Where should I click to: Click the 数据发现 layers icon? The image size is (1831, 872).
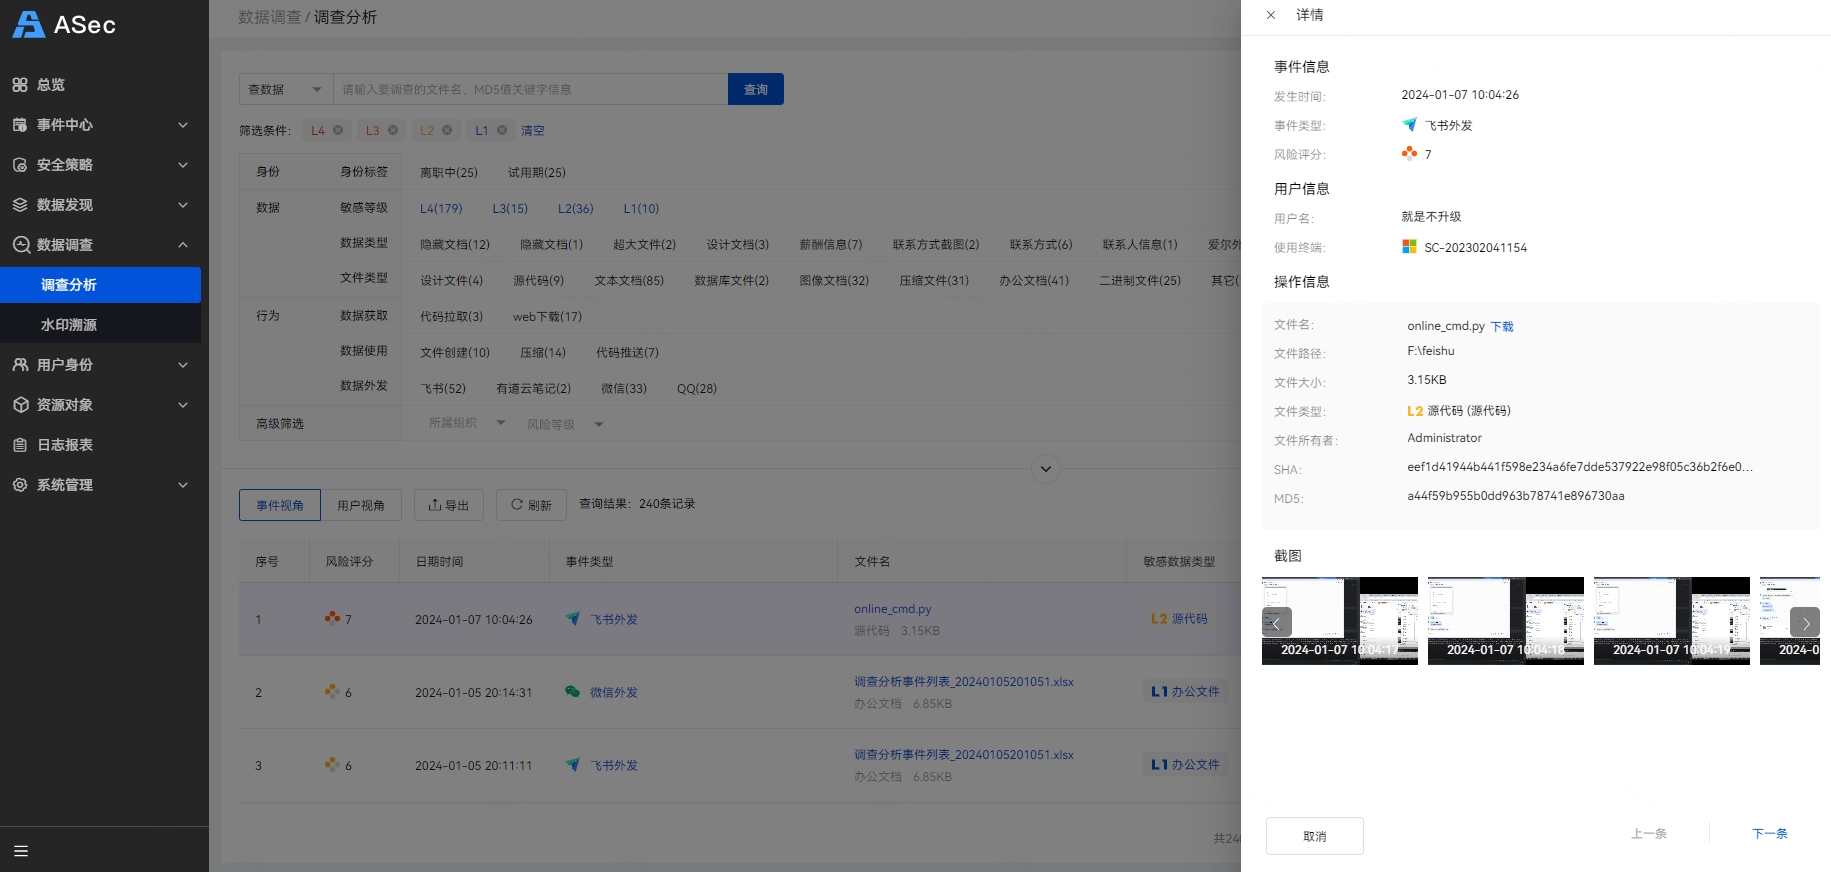point(20,205)
